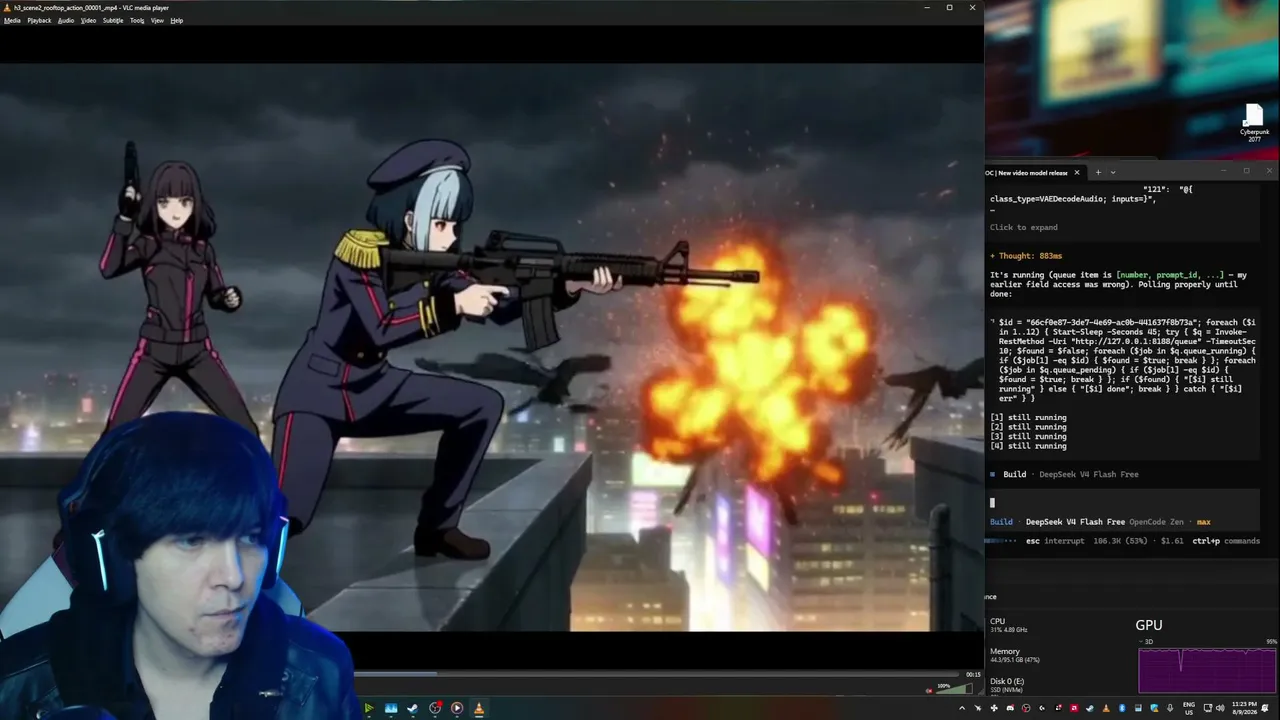Open Steam from the taskbar
The height and width of the screenshot is (720, 1280).
[x=413, y=709]
